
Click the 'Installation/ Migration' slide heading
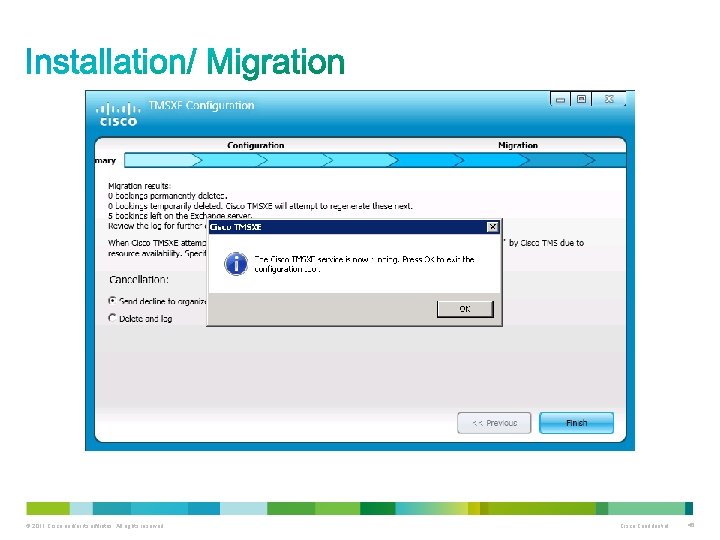pos(185,62)
